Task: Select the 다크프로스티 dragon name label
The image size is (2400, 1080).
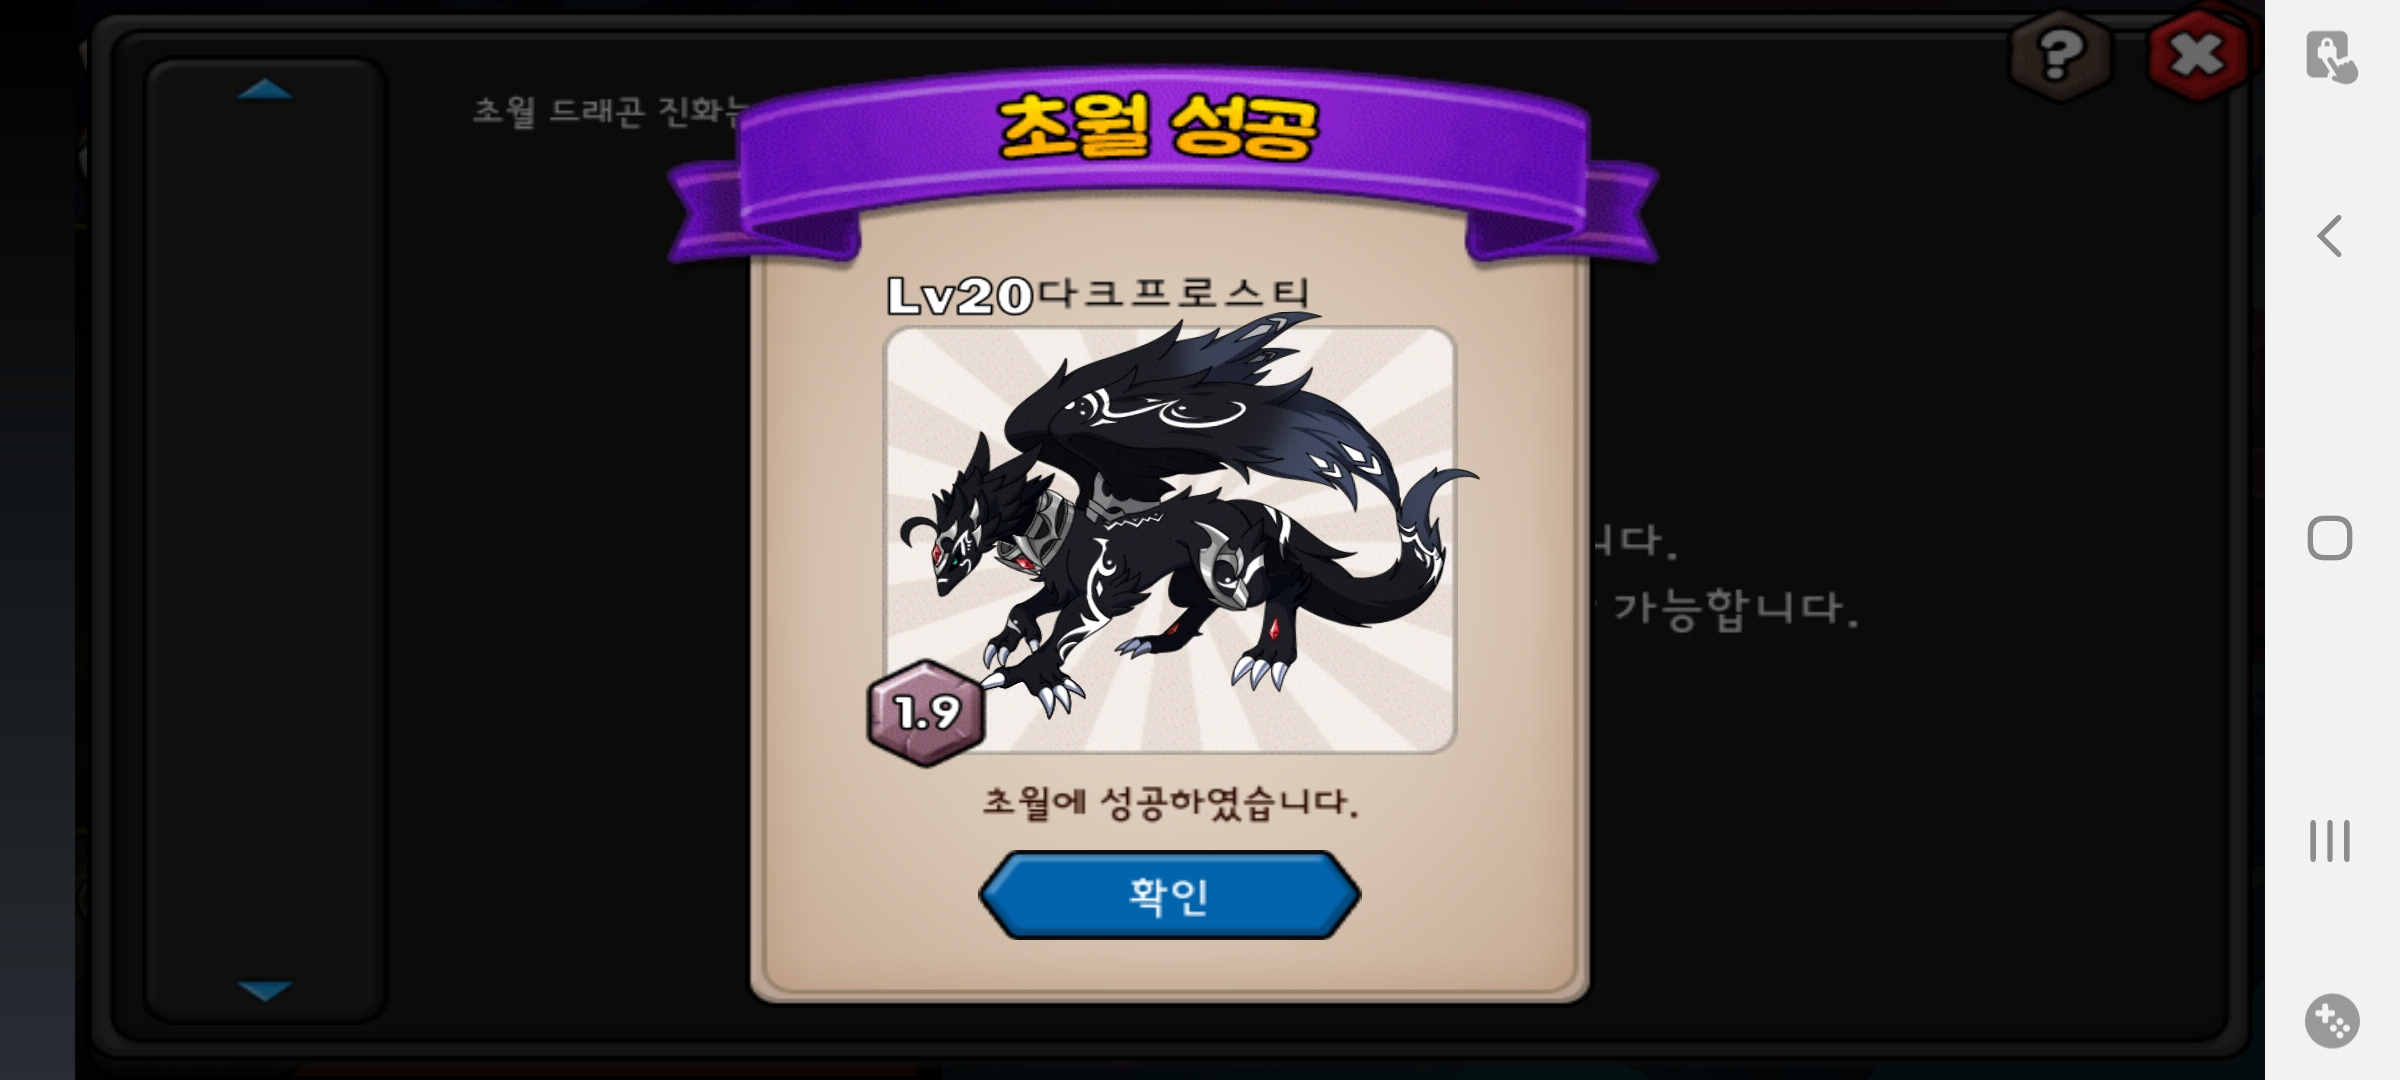Action: 1173,293
